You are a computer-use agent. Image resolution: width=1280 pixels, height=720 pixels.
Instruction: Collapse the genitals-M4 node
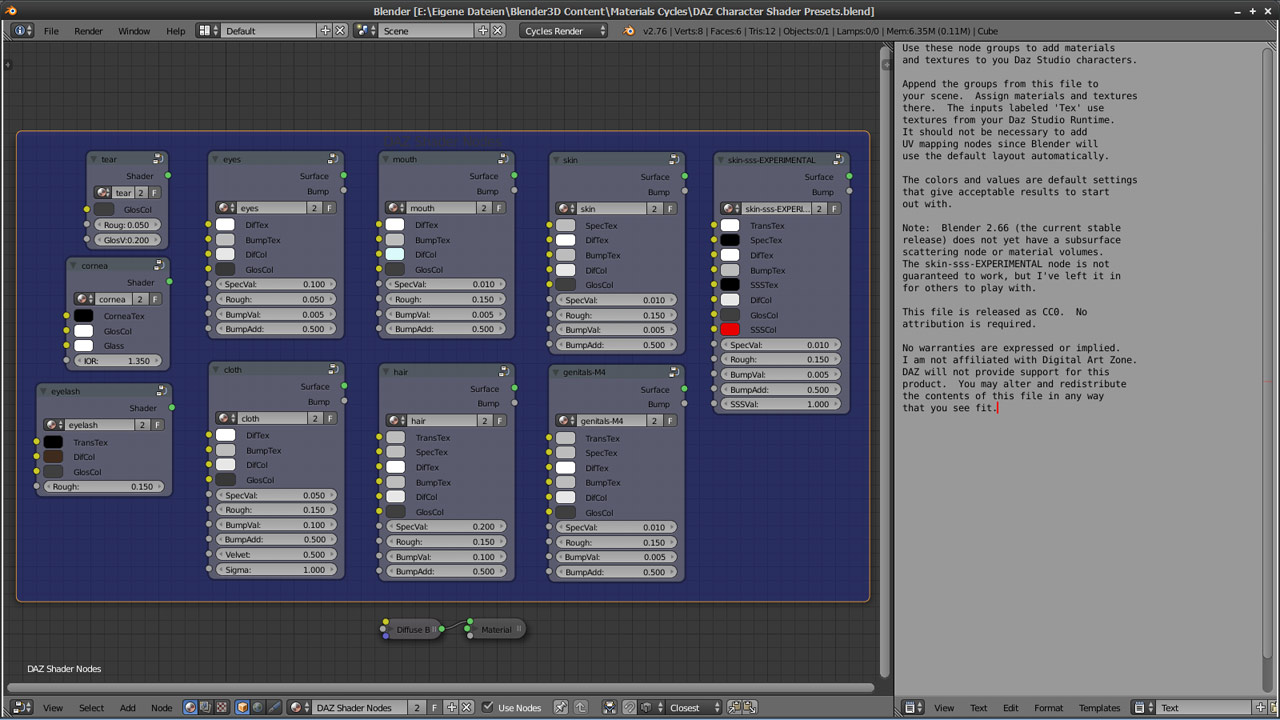coord(556,372)
